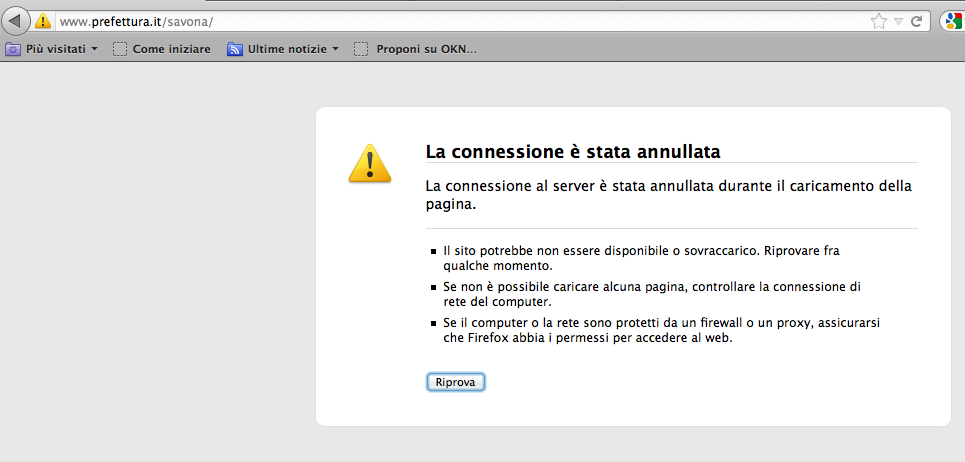Click the Proponi su OKN bookmark icon
The image size is (965, 462).
pos(361,49)
